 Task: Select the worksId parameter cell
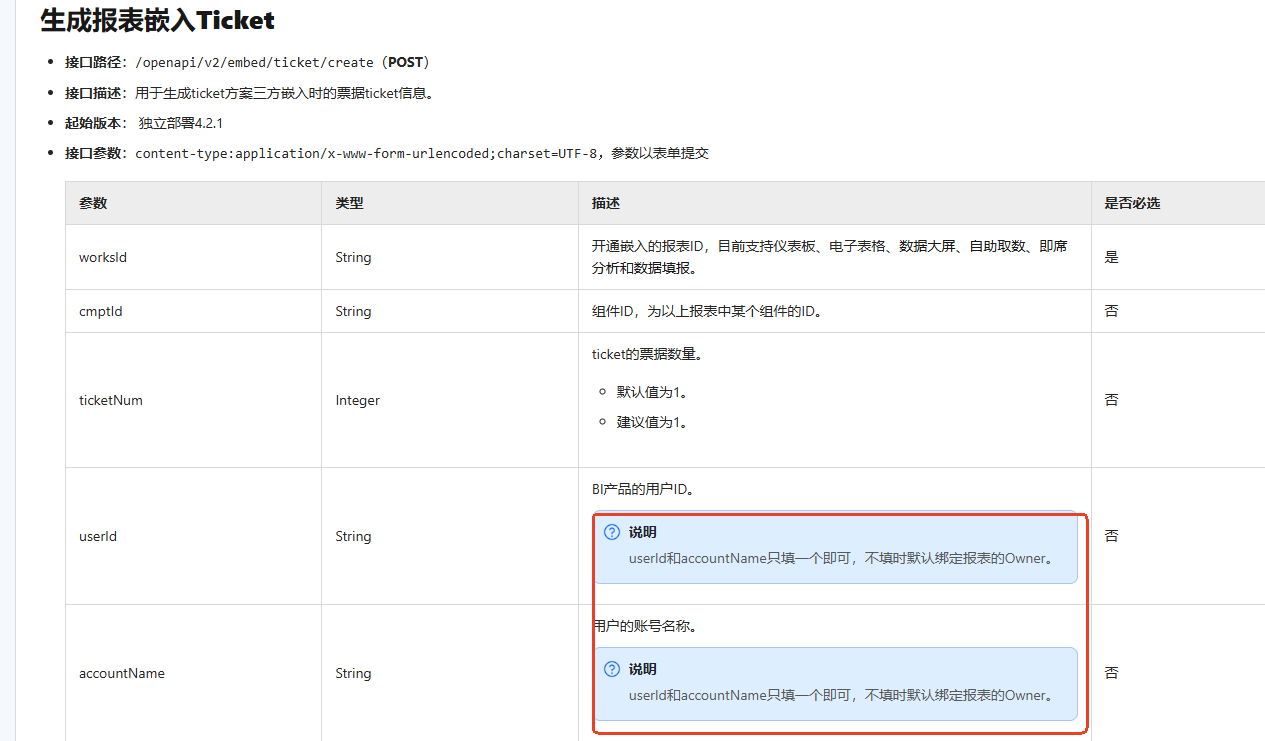pos(103,257)
